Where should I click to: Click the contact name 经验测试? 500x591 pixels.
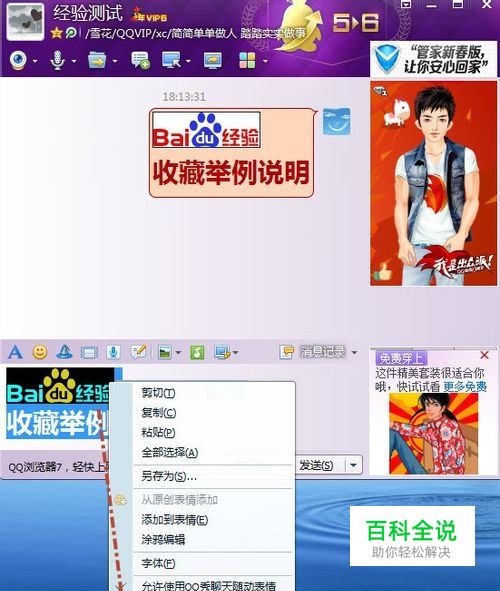[88, 13]
